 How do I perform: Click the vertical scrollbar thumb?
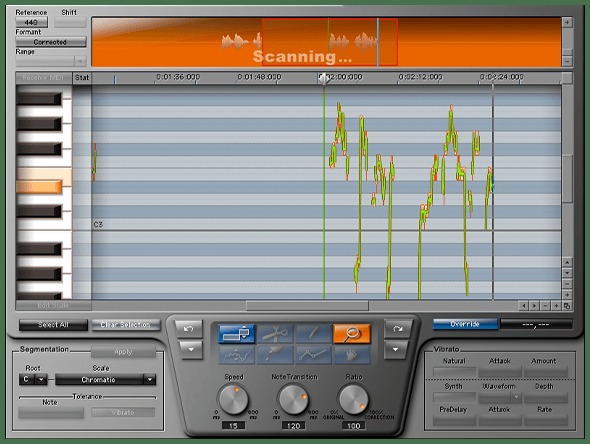pos(567,179)
